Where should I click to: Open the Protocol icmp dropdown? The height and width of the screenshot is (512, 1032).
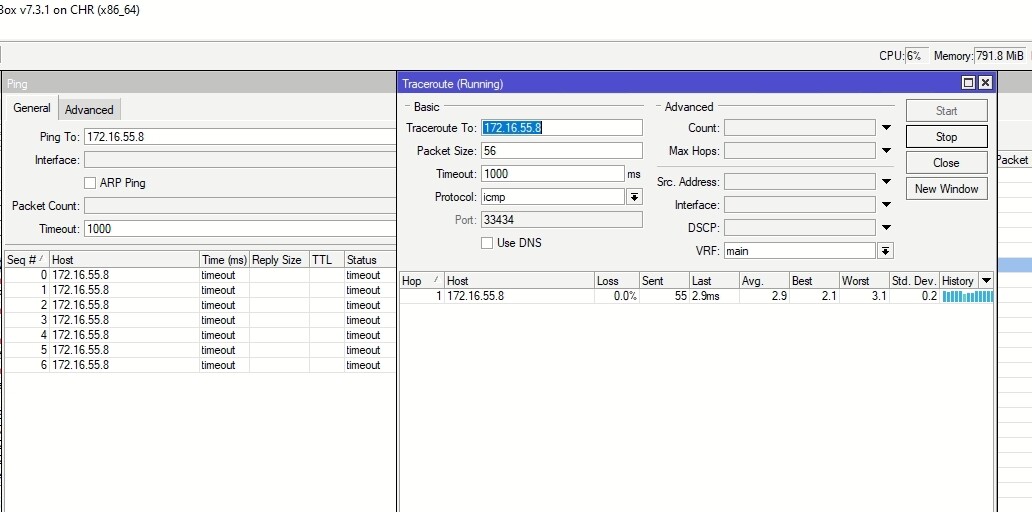[x=634, y=197]
